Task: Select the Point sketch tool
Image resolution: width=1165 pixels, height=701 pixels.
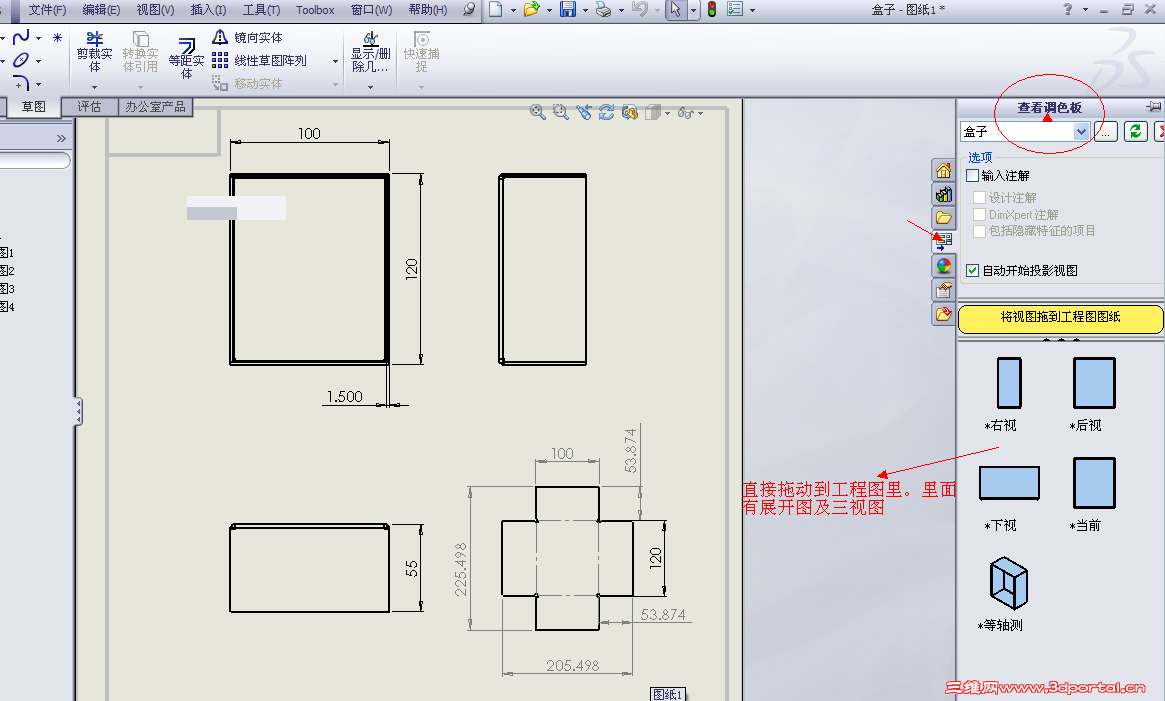Action: pyautogui.click(x=57, y=37)
